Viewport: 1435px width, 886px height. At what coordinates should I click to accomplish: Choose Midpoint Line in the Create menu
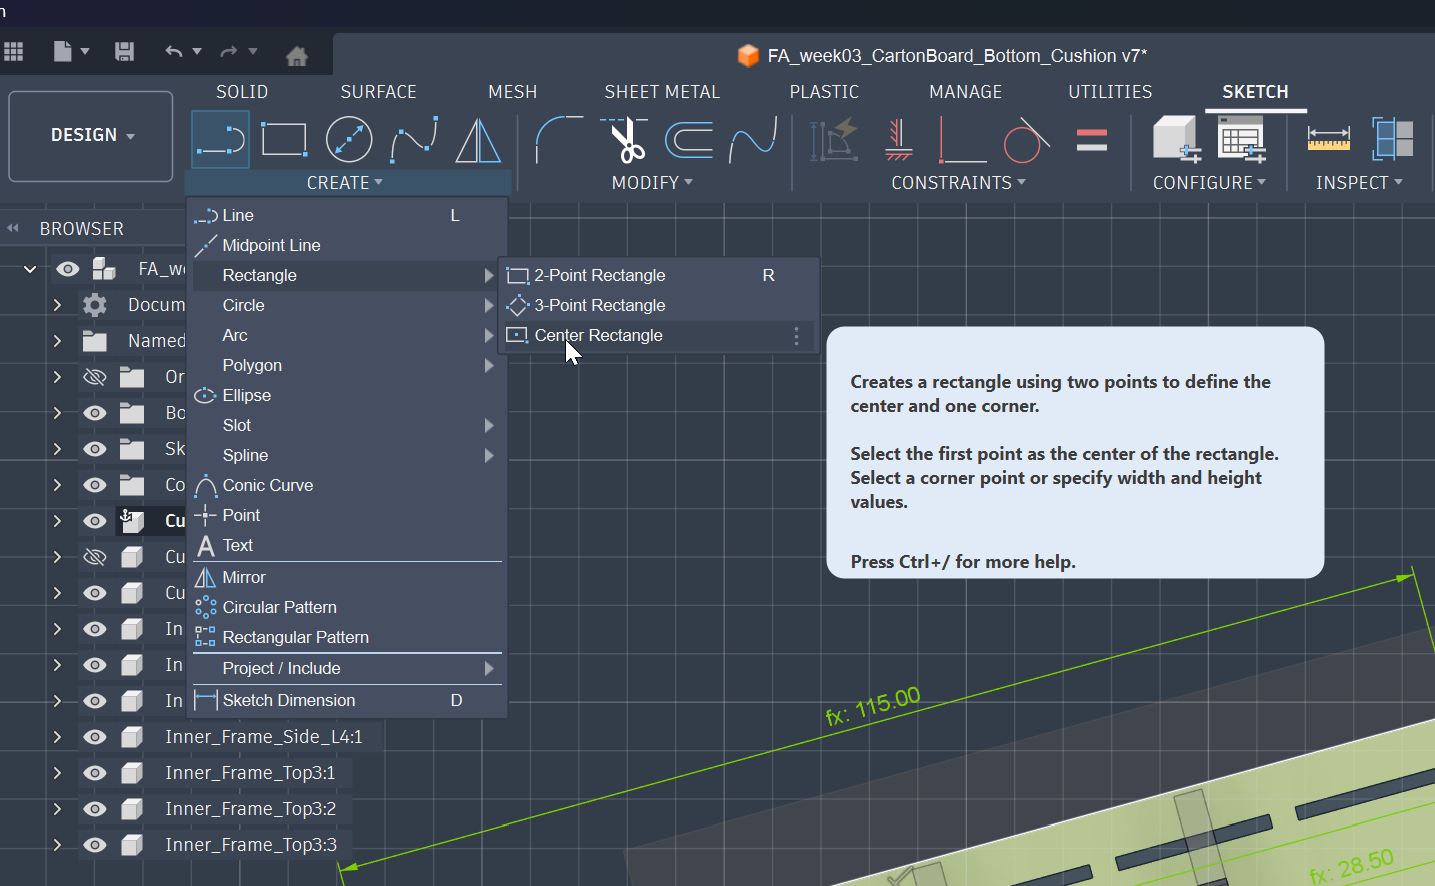pyautogui.click(x=347, y=245)
